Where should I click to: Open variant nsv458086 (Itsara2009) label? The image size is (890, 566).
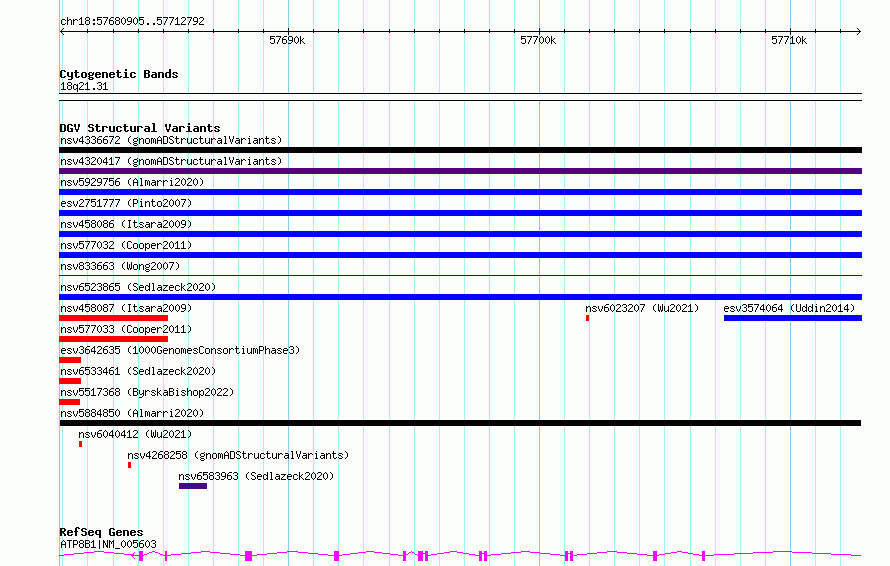click(x=126, y=224)
